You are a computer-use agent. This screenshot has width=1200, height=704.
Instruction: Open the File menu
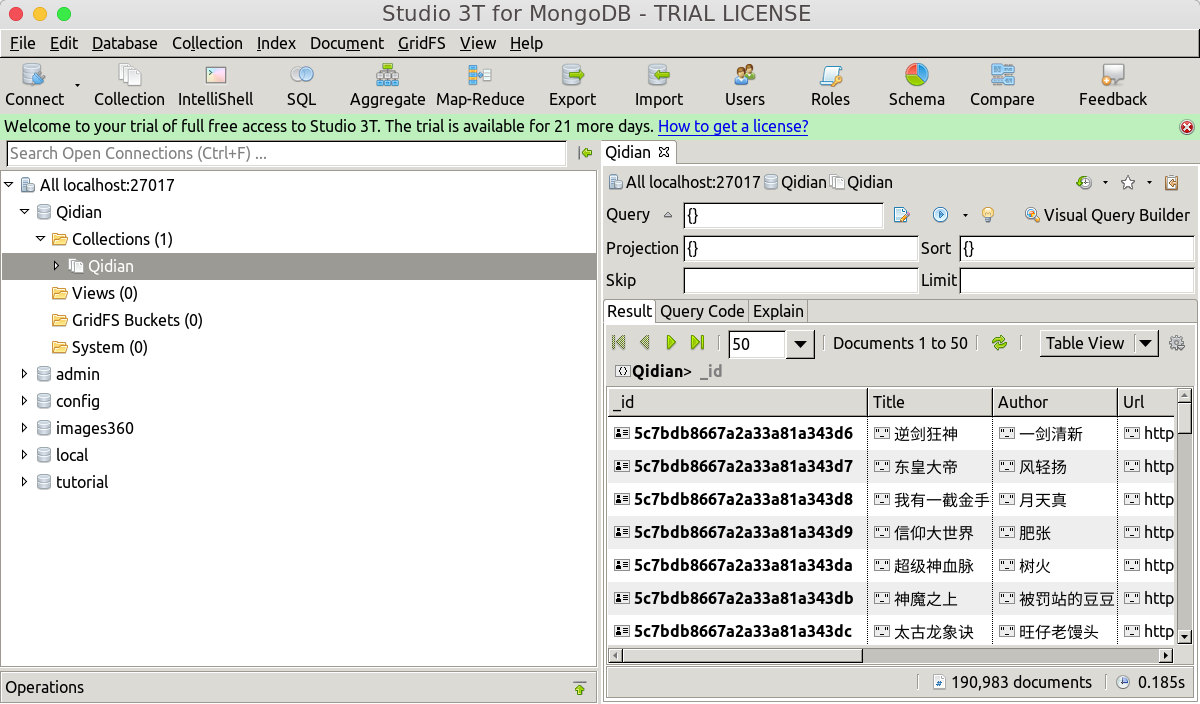[22, 43]
